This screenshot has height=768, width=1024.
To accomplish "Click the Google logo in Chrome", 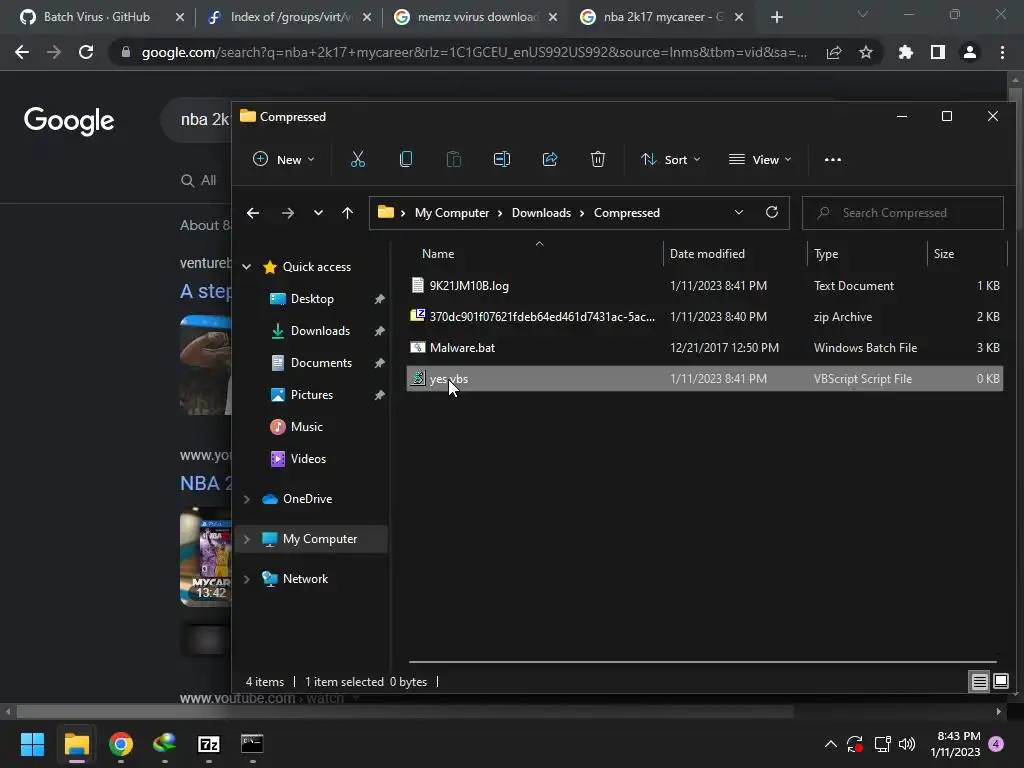I will (x=69, y=120).
